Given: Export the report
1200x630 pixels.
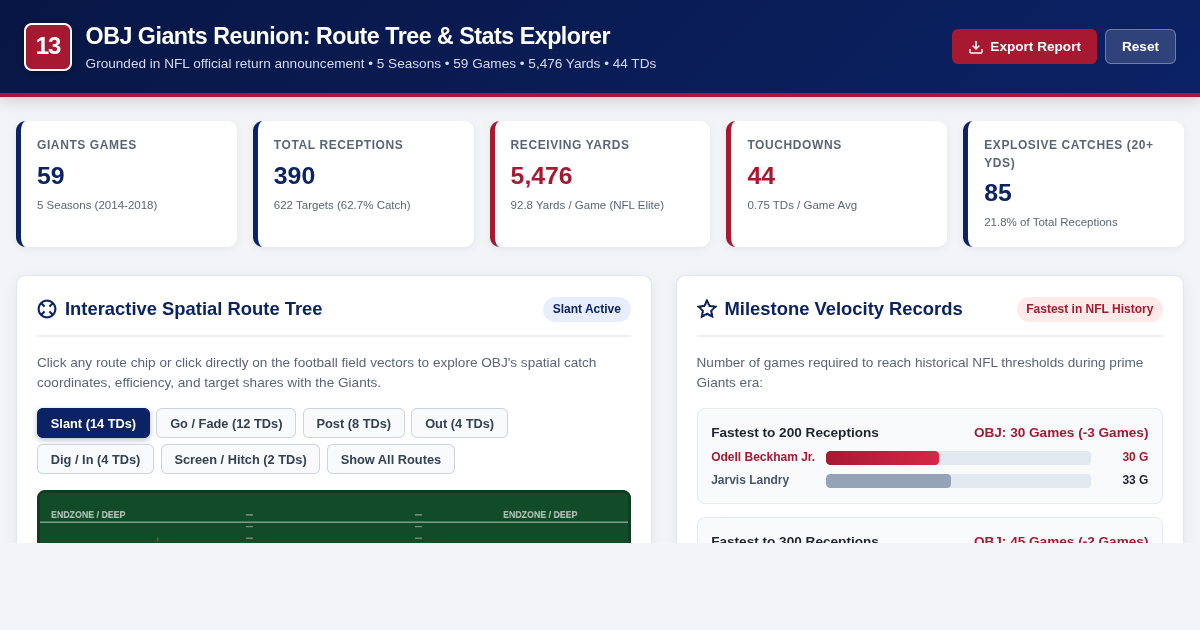Looking at the screenshot, I should coord(1024,47).
